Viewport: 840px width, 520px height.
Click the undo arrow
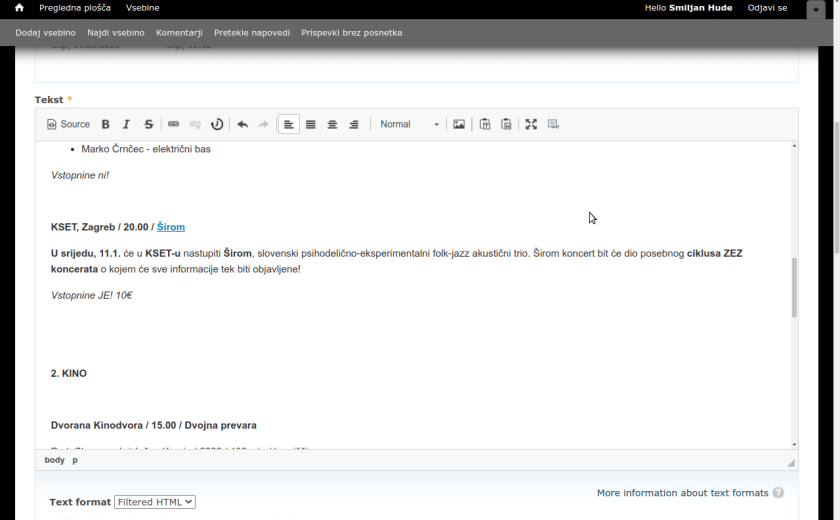pos(242,125)
